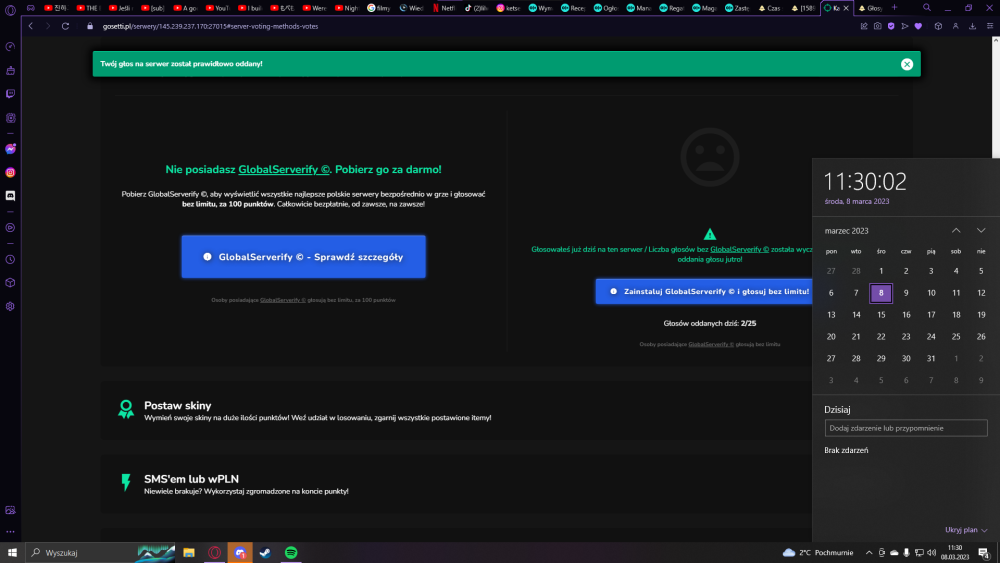Open Easy Setup sliders icon
This screenshot has width=1000, height=563.
coord(990,26)
